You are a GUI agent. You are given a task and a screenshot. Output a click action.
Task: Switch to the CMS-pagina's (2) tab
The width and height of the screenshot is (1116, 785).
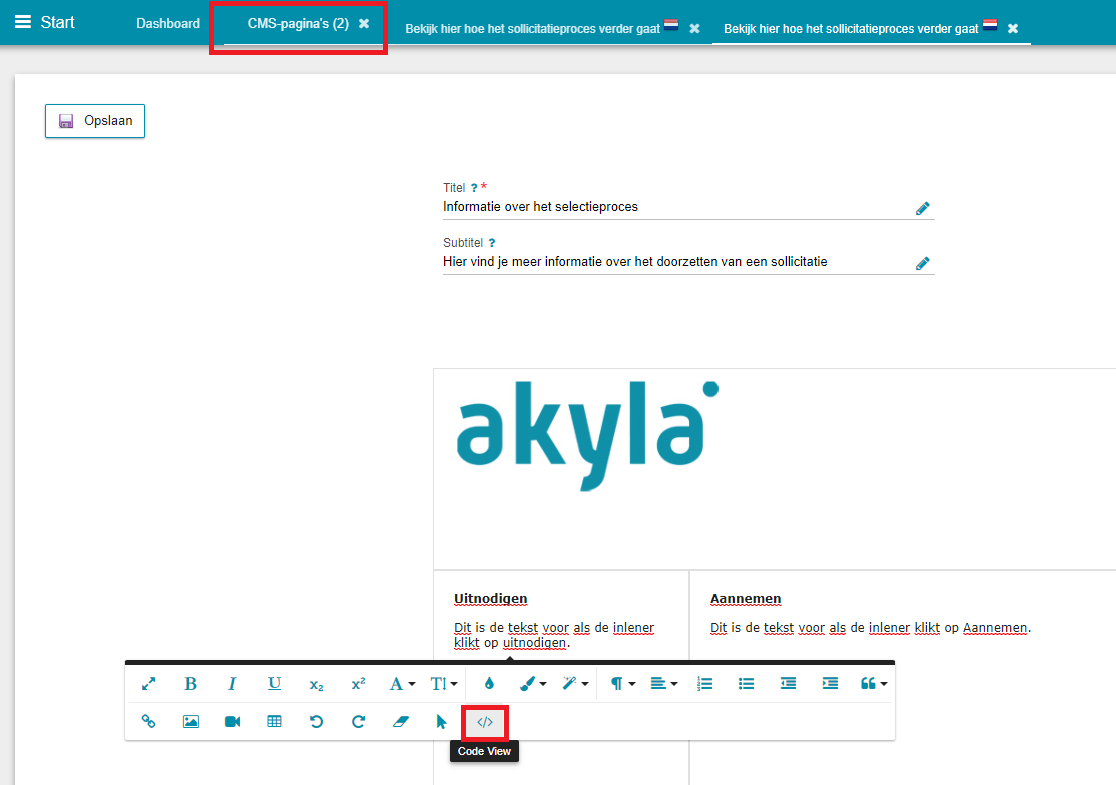coord(298,23)
